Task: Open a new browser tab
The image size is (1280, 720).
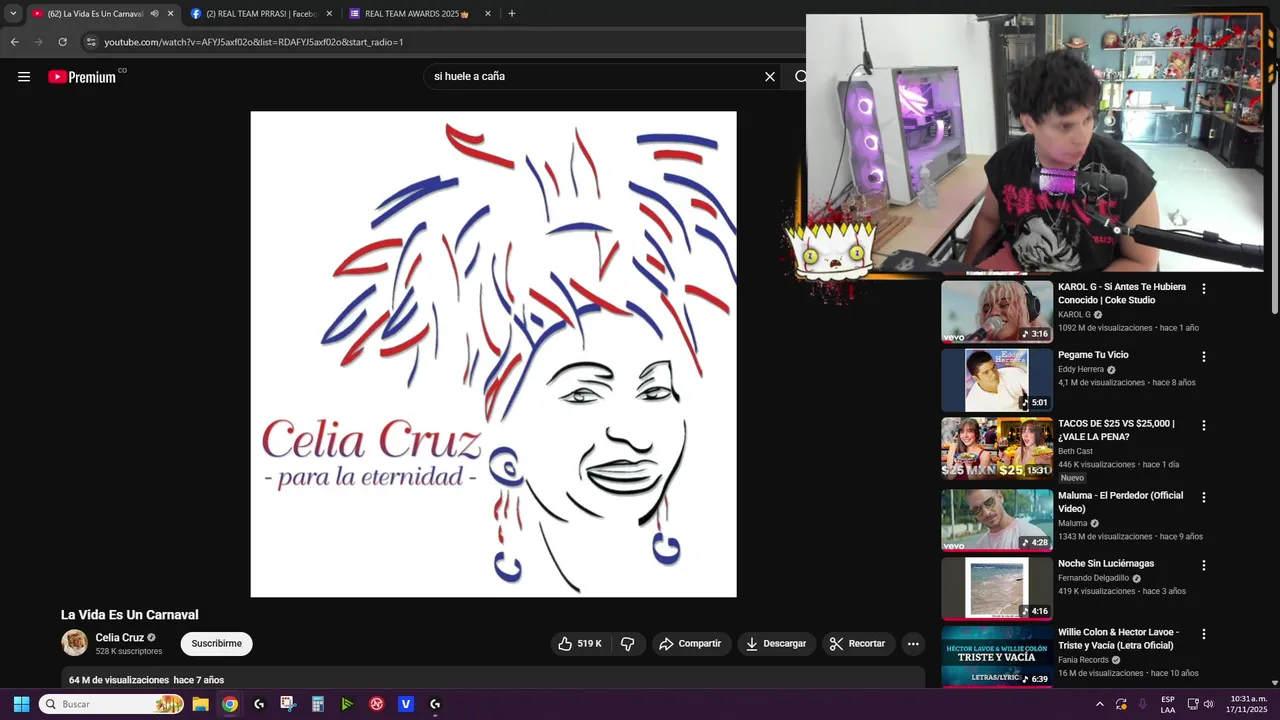Action: (x=512, y=14)
